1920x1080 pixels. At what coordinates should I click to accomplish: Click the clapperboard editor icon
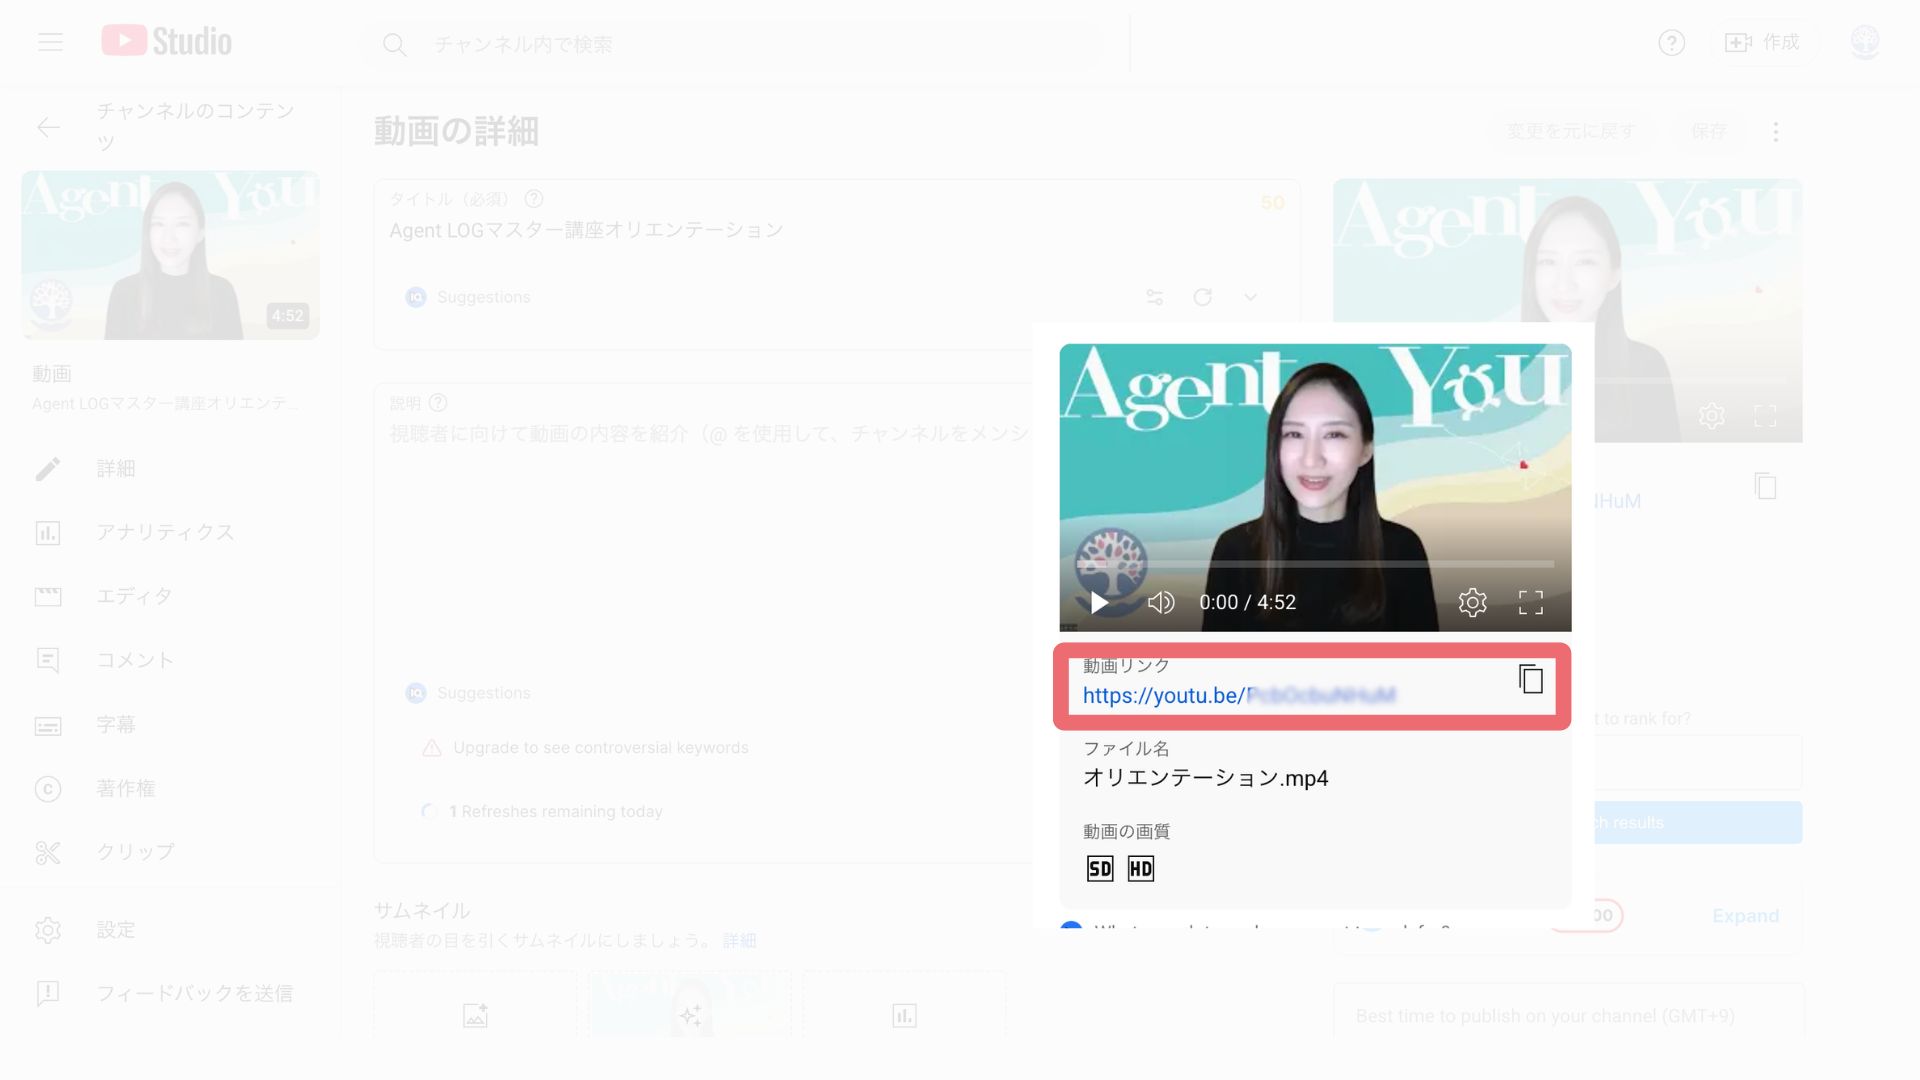point(48,596)
